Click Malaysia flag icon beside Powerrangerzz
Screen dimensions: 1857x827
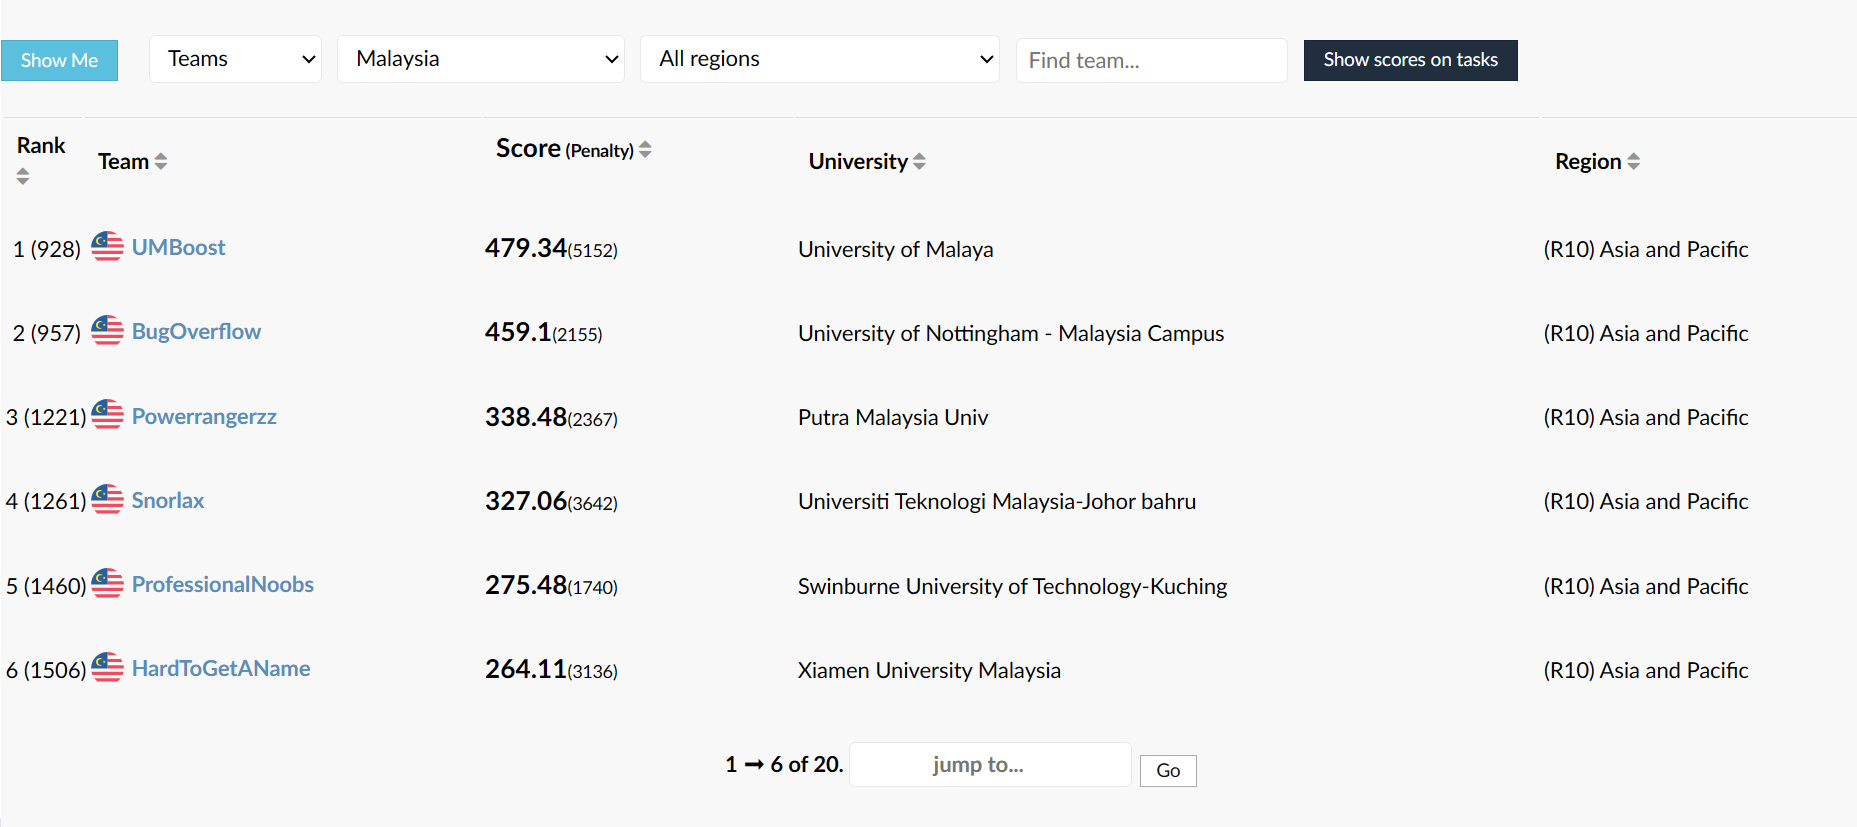(108, 414)
